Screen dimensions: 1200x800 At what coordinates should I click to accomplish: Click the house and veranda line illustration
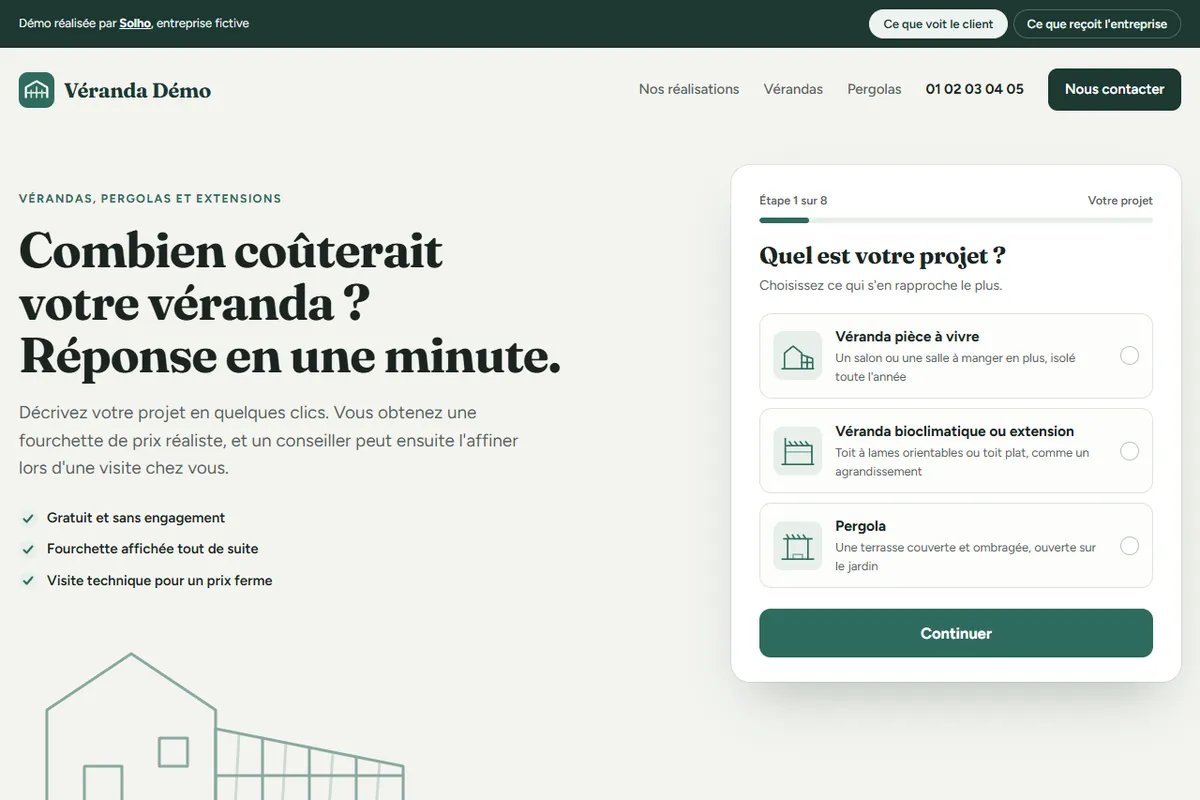[x=225, y=727]
